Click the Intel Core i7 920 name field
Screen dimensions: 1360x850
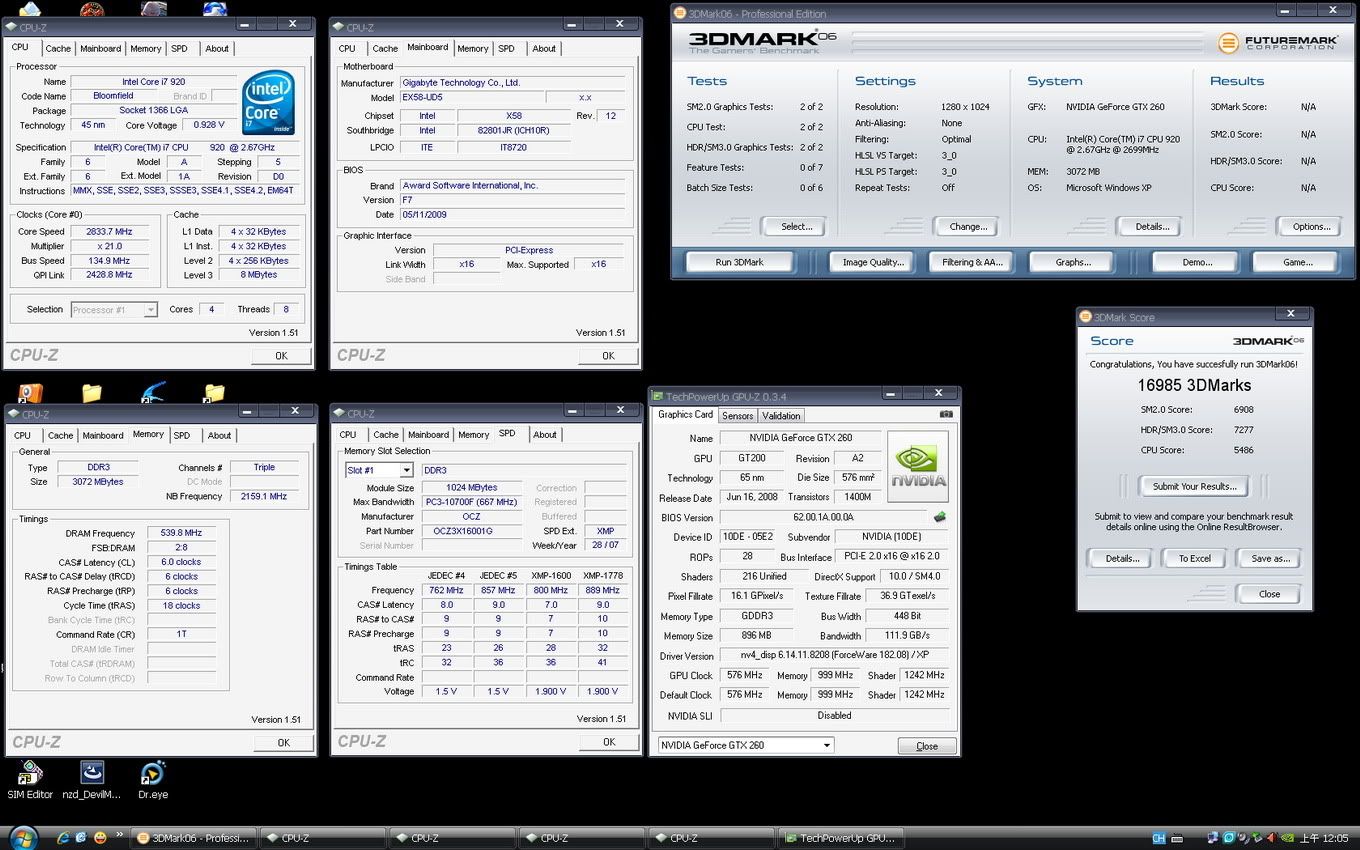(153, 82)
